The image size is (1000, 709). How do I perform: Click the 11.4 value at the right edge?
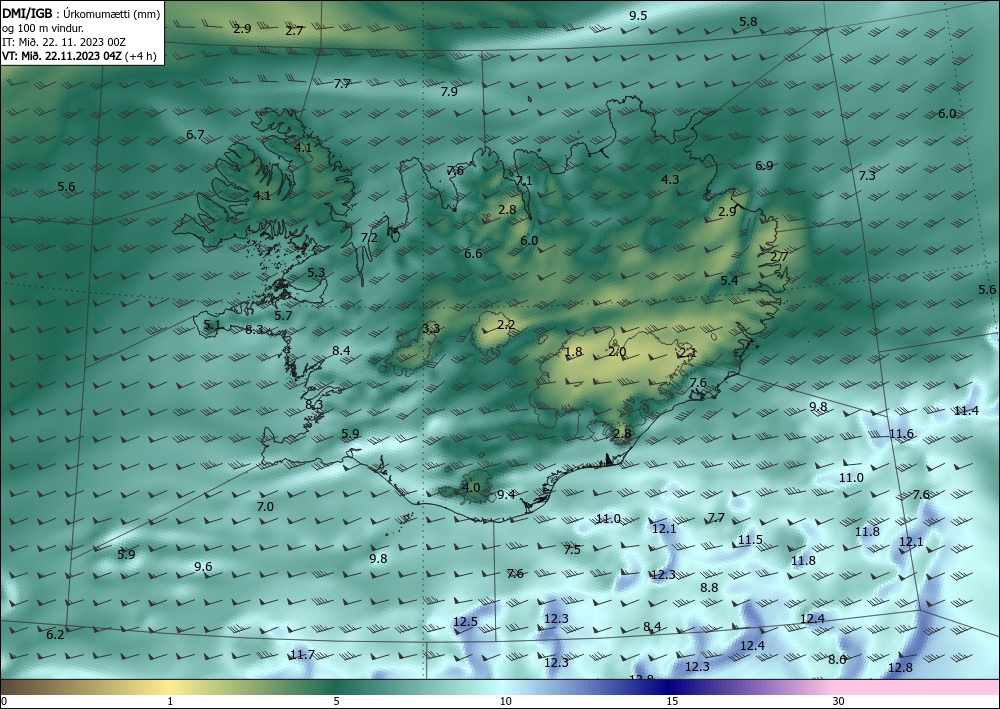966,411
